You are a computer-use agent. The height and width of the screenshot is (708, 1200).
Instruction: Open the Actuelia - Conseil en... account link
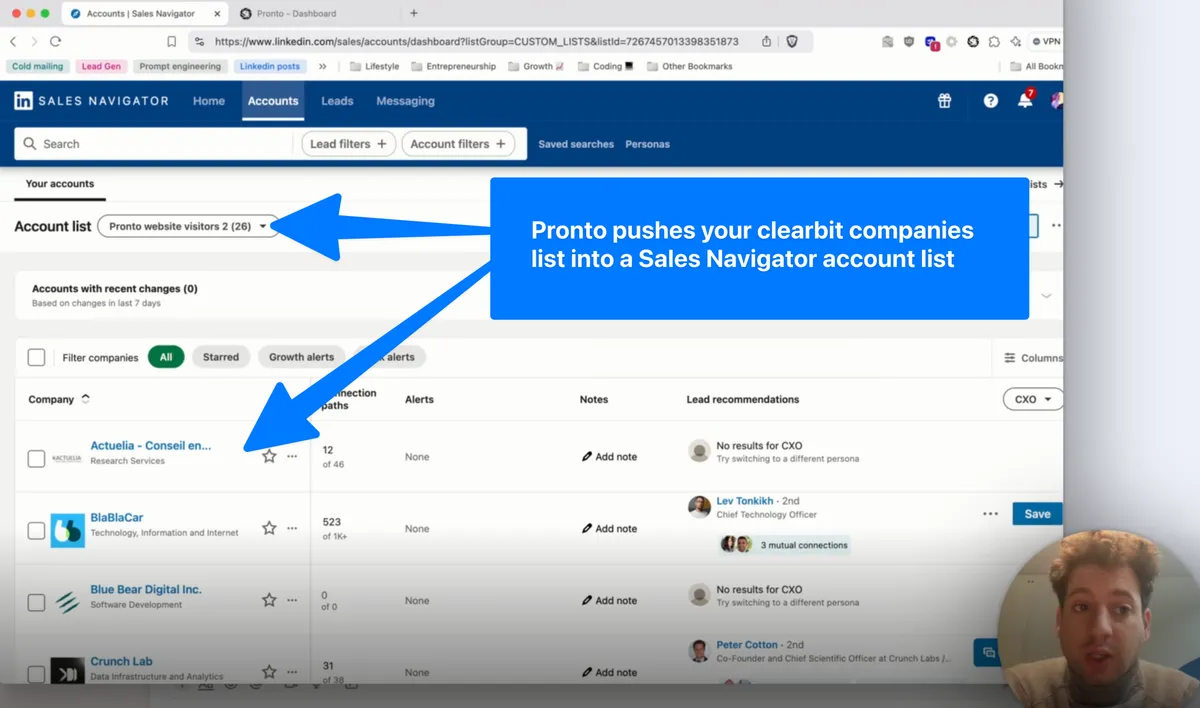pos(151,446)
